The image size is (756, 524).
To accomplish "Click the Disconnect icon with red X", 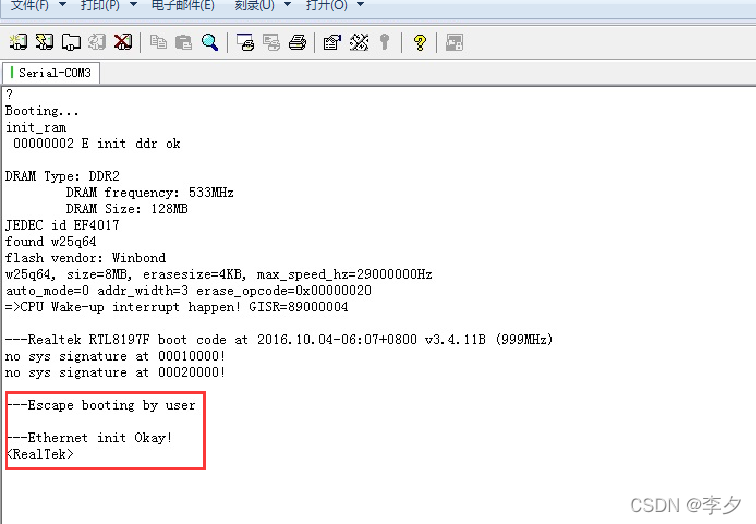I will (123, 42).
